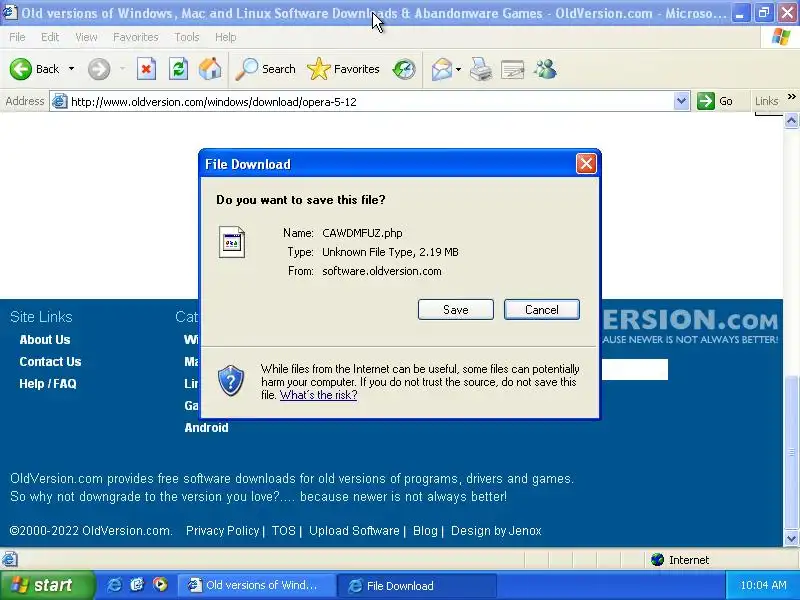800x600 pixels.
Task: Close the File Download dialog
Action: 586,164
